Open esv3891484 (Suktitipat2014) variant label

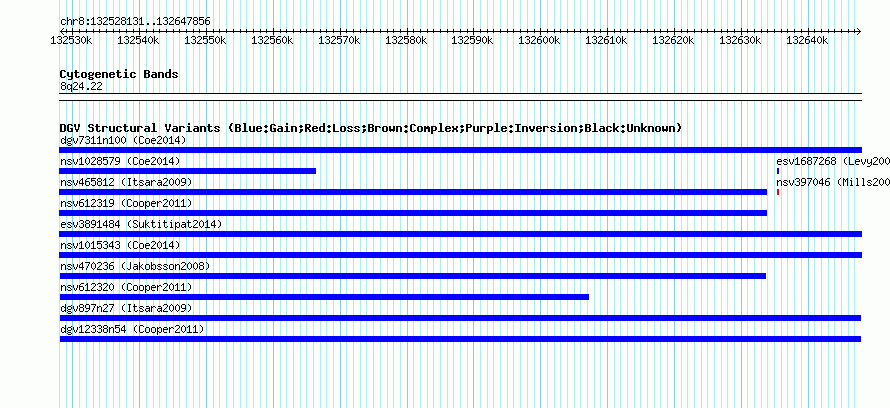[x=141, y=224]
